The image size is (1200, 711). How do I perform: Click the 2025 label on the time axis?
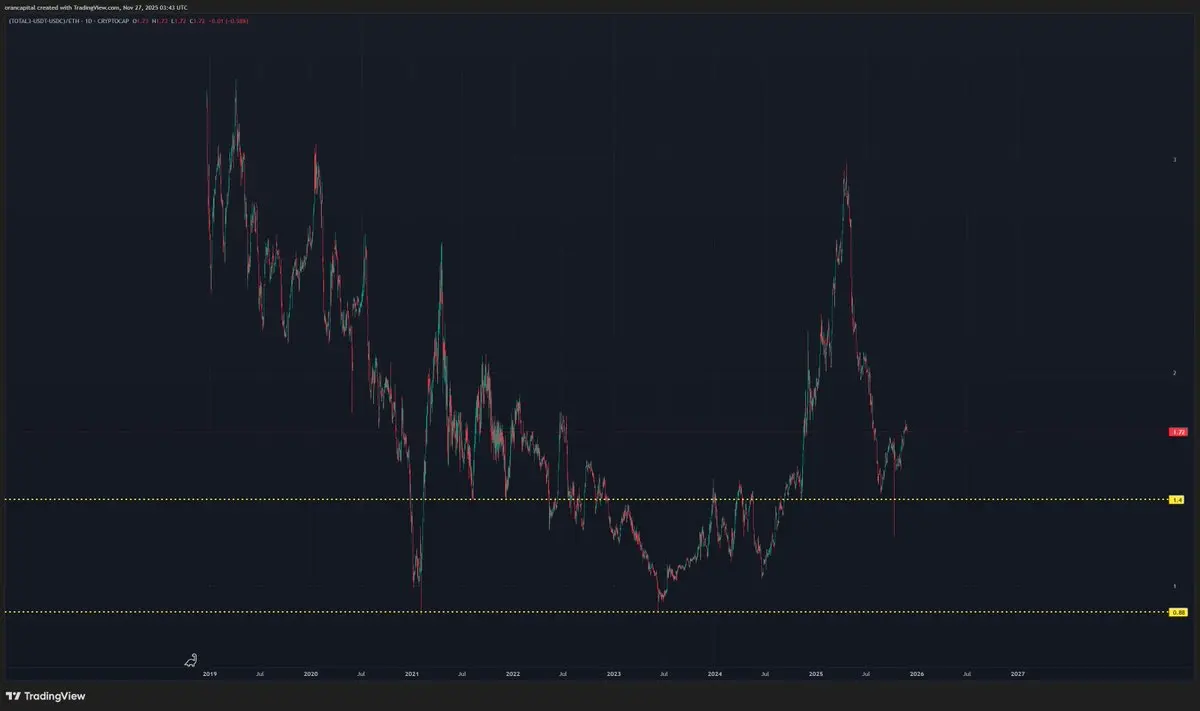click(816, 674)
